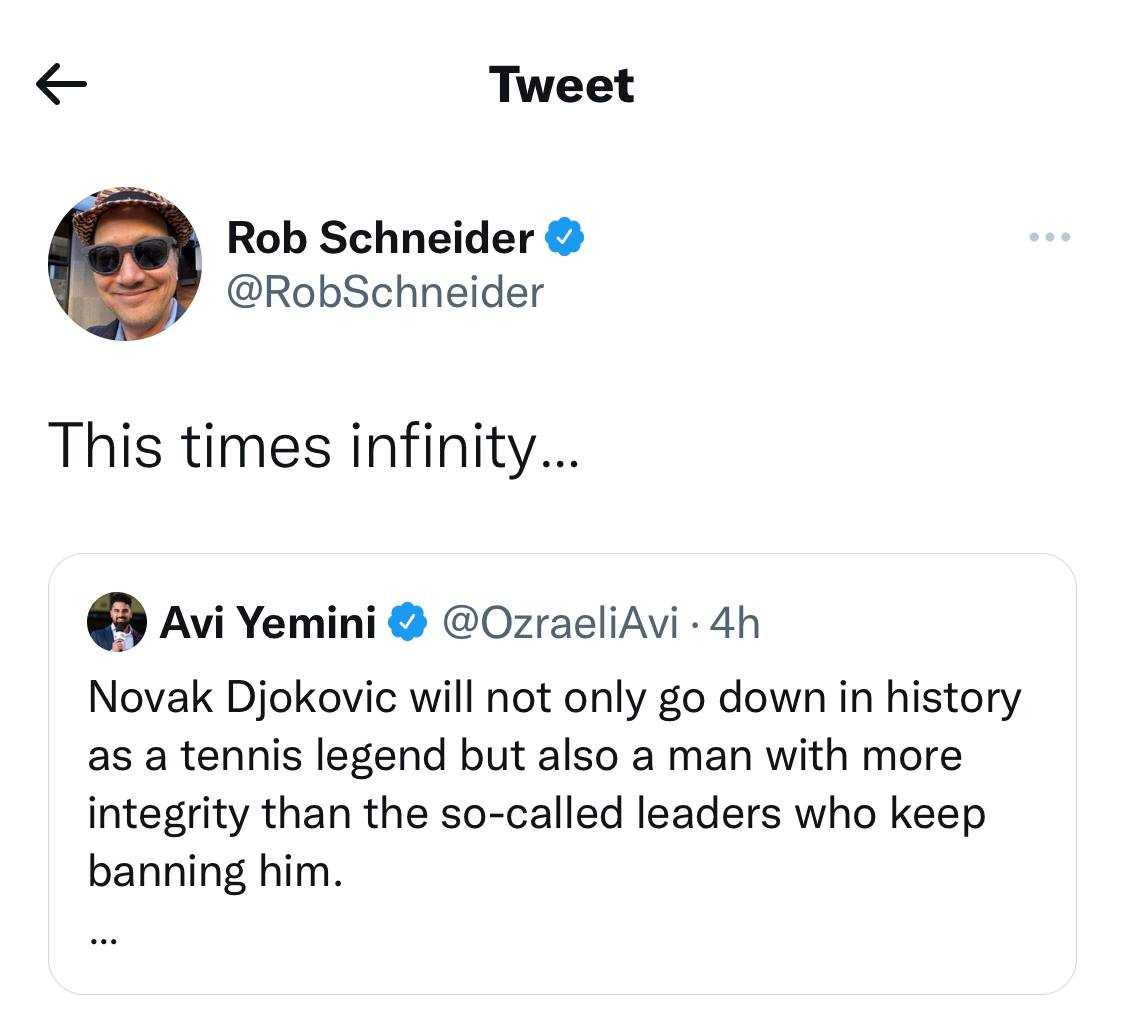1125x1031 pixels.
Task: Click the 4h timestamp on quoted tweet
Action: pos(739,622)
